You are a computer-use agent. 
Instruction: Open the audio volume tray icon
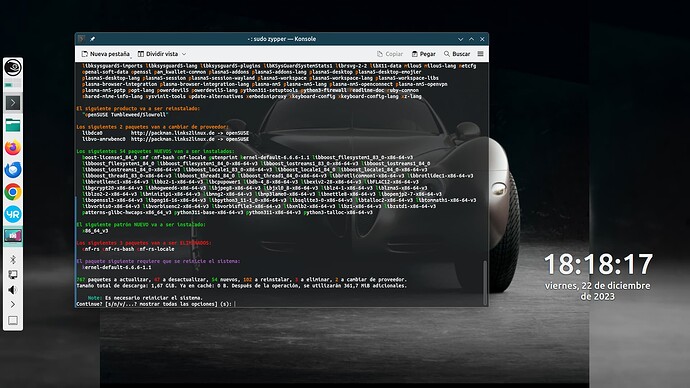point(13,290)
